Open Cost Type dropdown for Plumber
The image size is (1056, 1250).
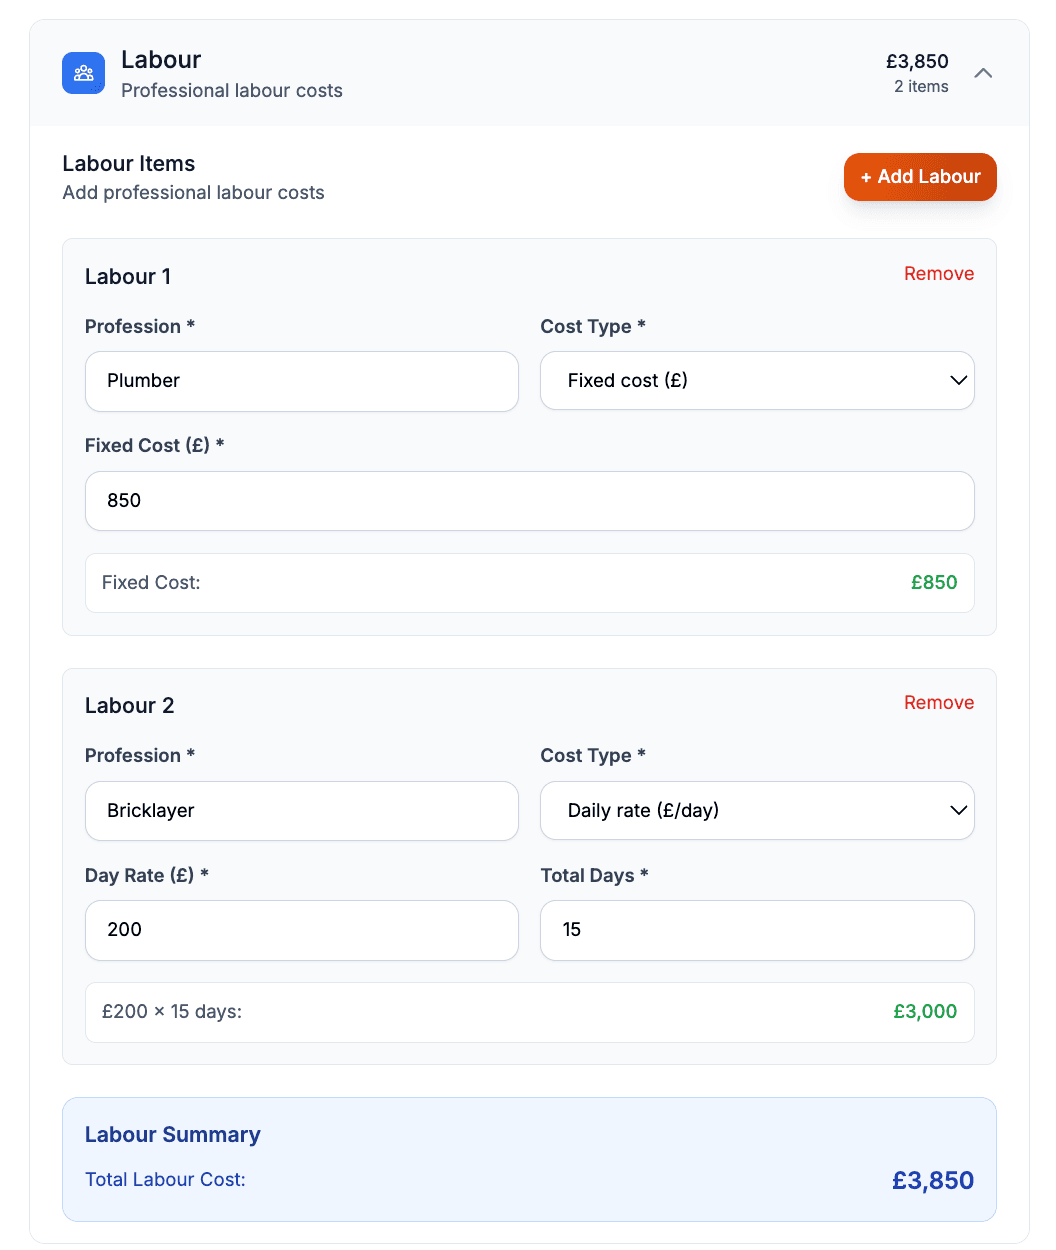(756, 381)
